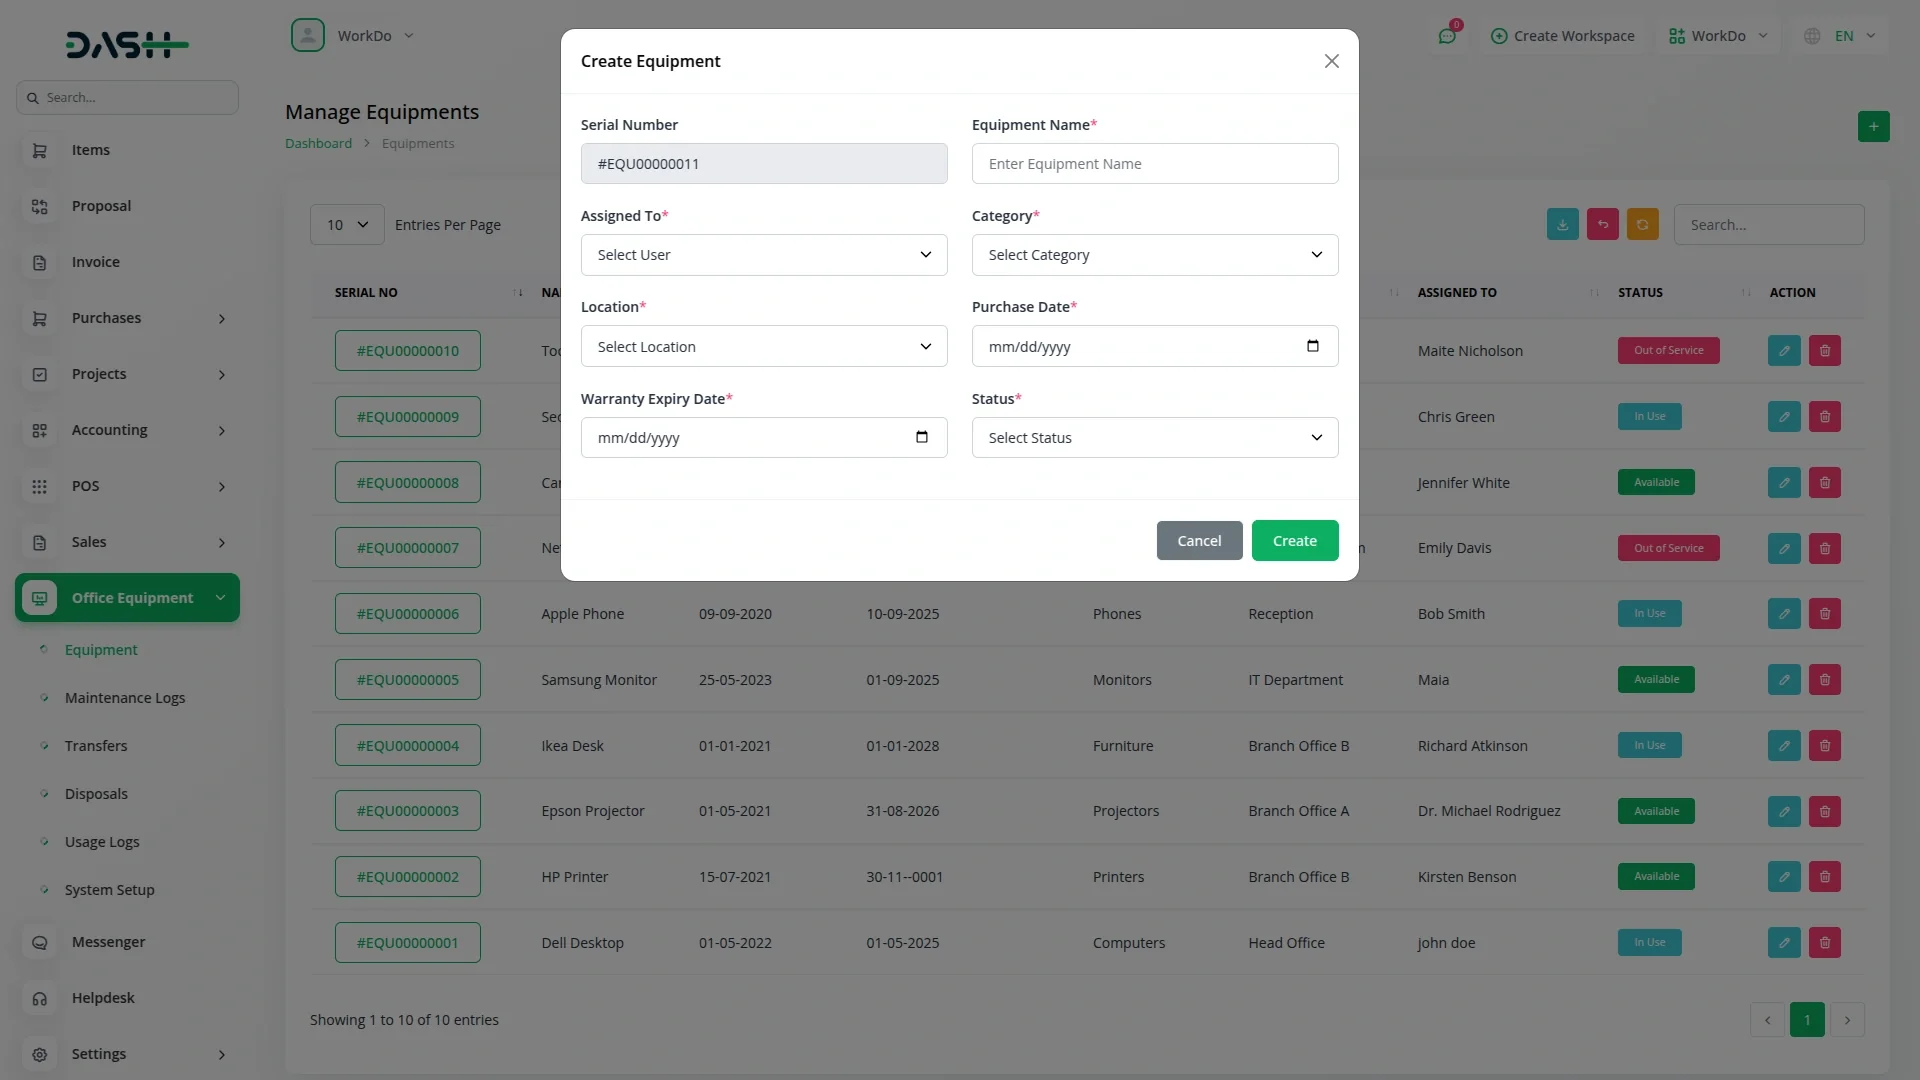This screenshot has height=1080, width=1920.
Task: Click the export download icon button
Action: pos(1562,224)
